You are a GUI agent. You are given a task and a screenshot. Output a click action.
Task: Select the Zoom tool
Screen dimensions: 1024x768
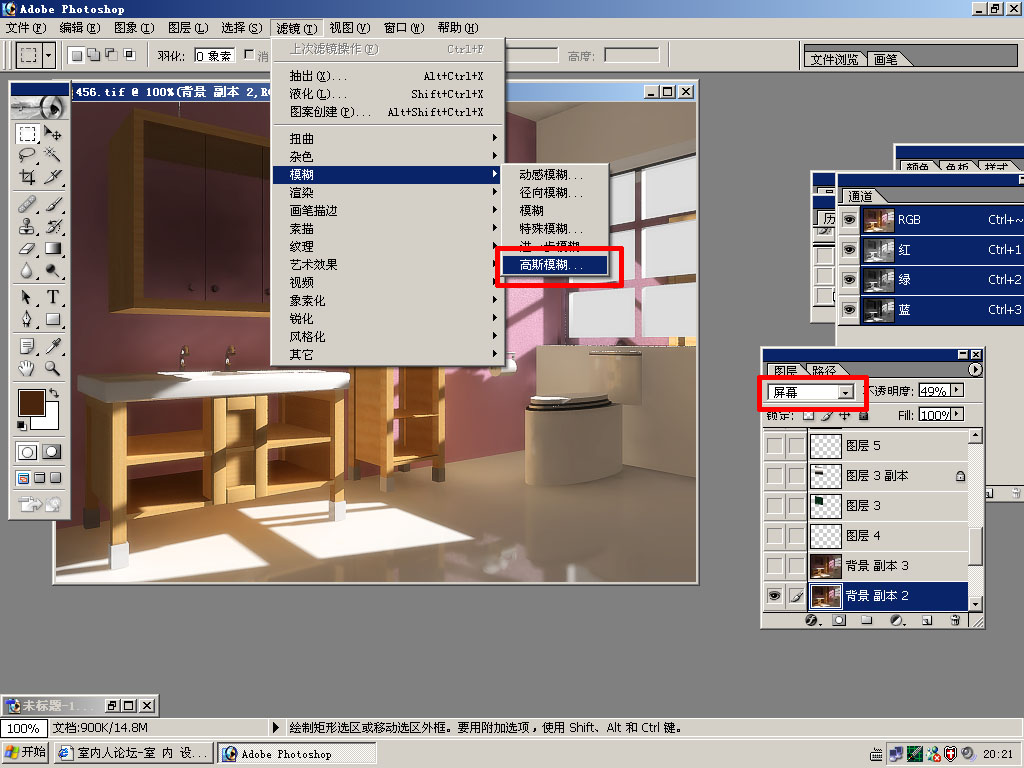[x=53, y=368]
